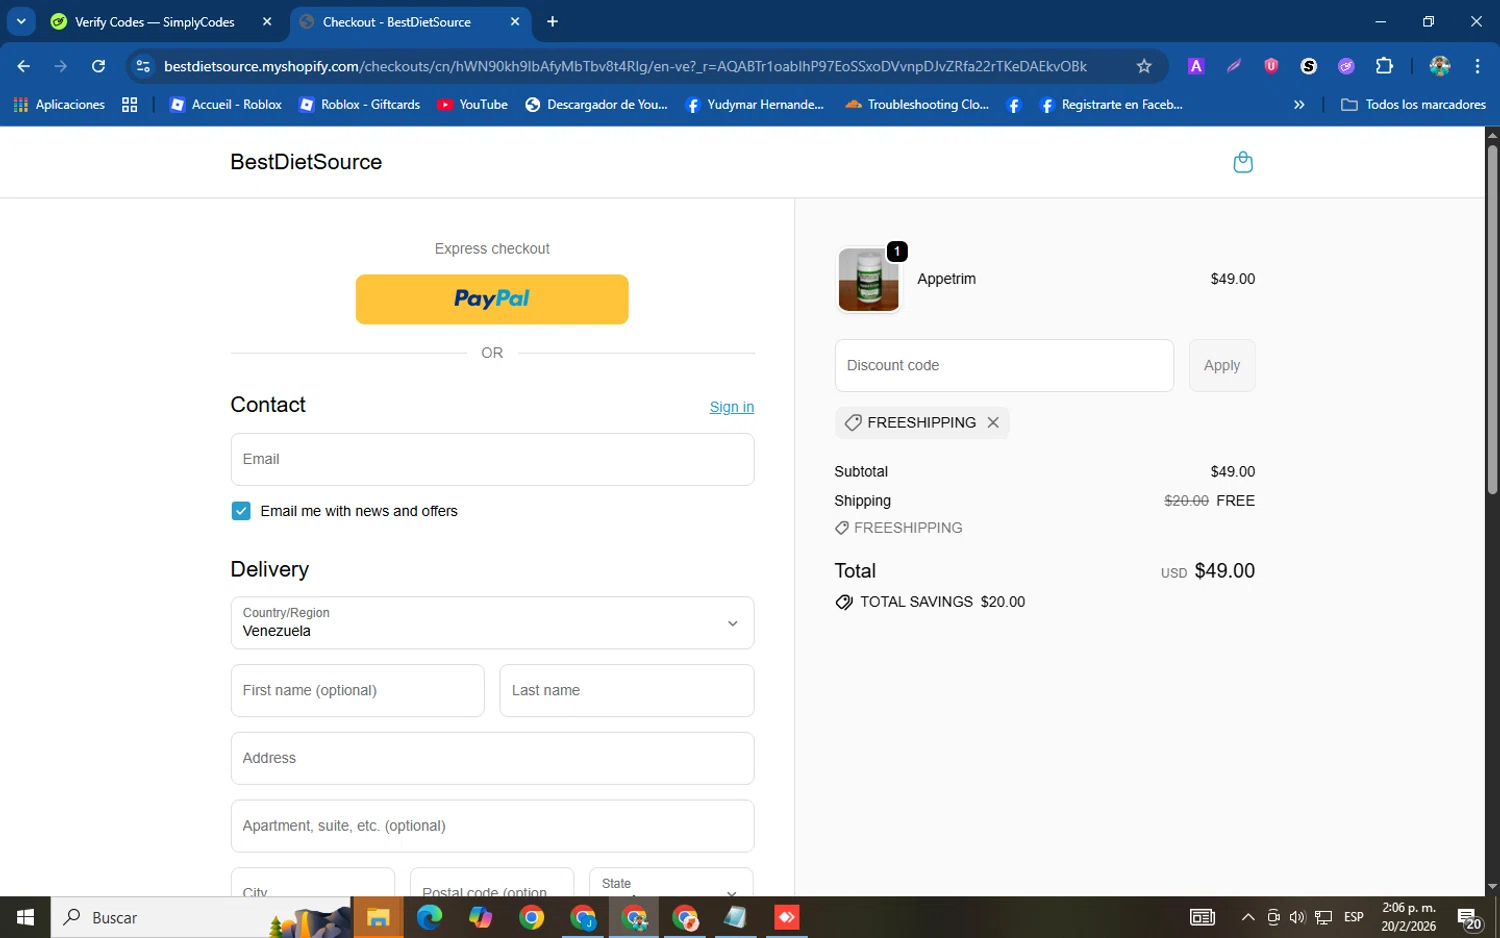Go back to the previous page
The height and width of the screenshot is (938, 1500).
[24, 66]
